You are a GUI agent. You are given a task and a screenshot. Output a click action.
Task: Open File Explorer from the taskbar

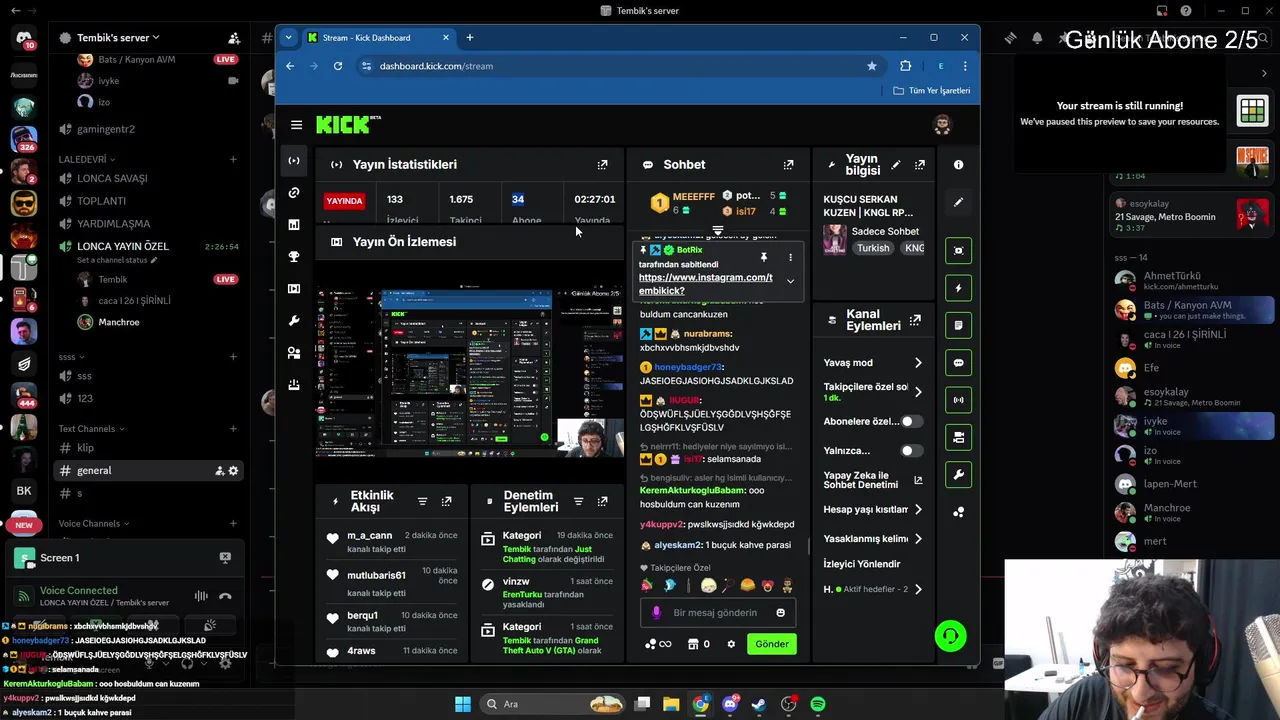tap(671, 704)
